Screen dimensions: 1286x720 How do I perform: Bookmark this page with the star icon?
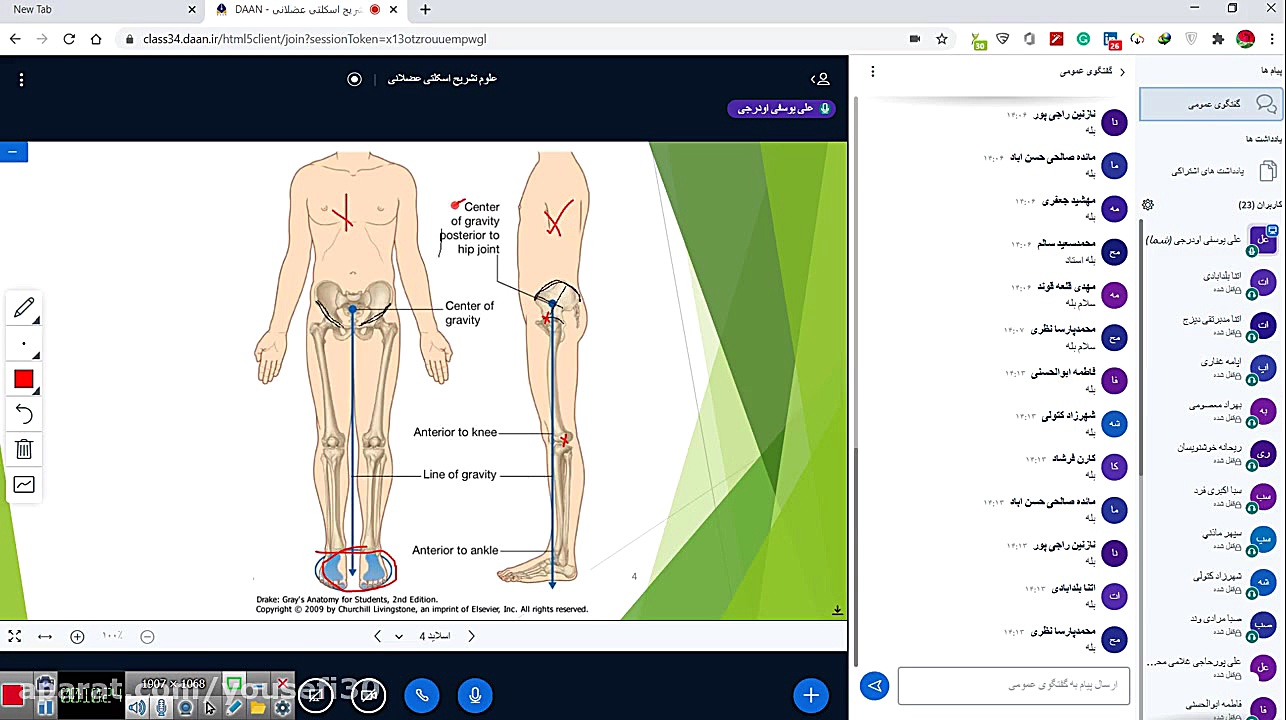click(942, 39)
